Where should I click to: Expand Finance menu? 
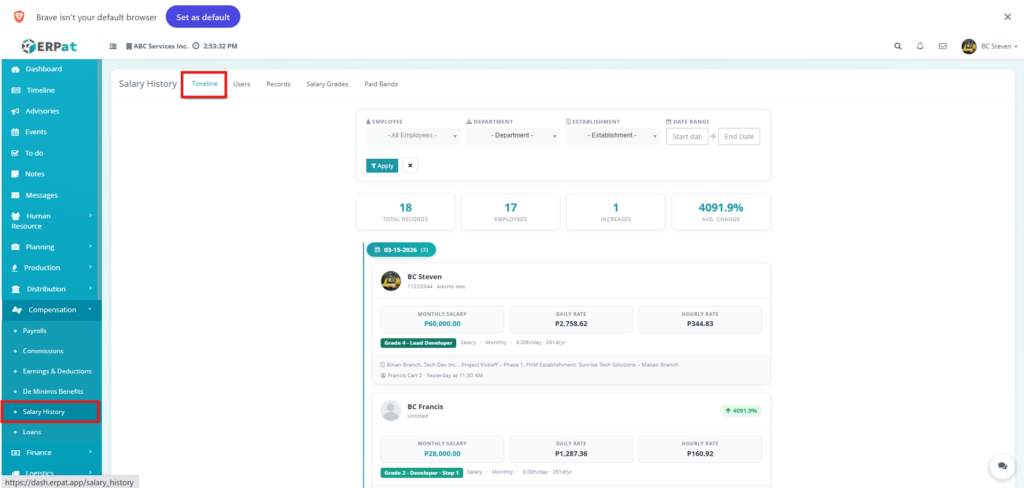coord(51,452)
